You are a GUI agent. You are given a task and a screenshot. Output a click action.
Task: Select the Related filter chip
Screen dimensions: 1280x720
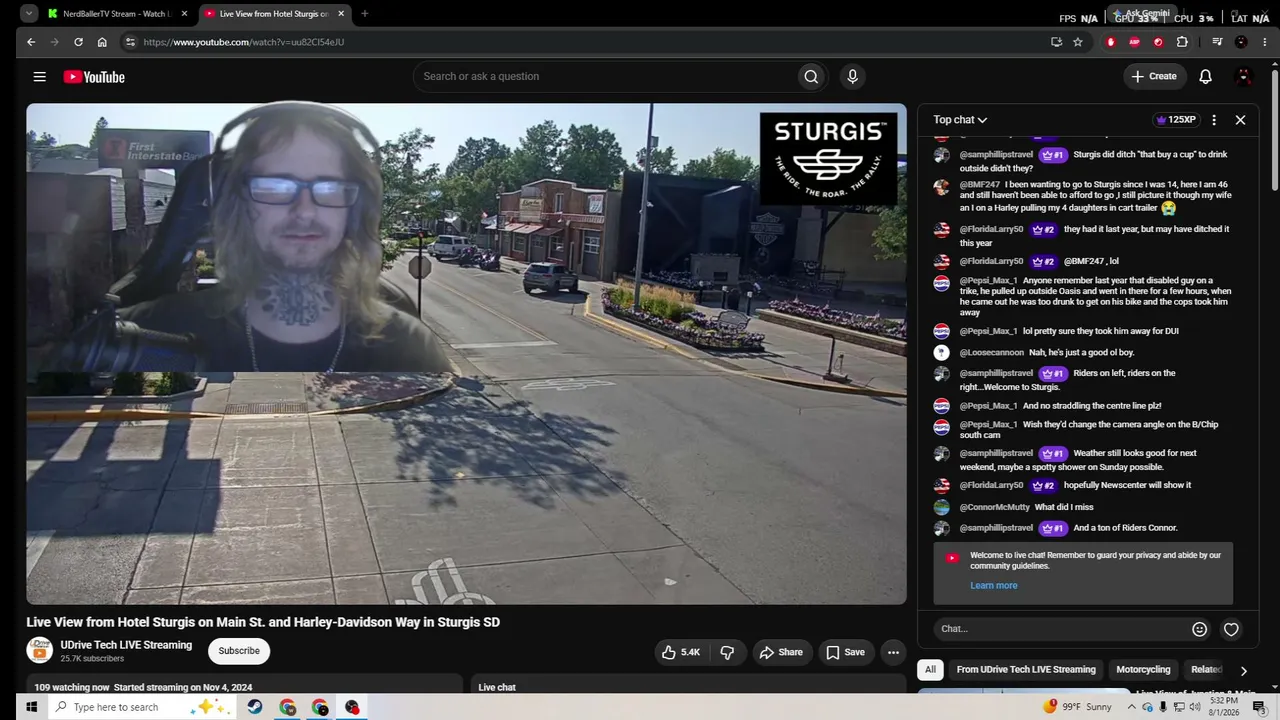[1206, 670]
